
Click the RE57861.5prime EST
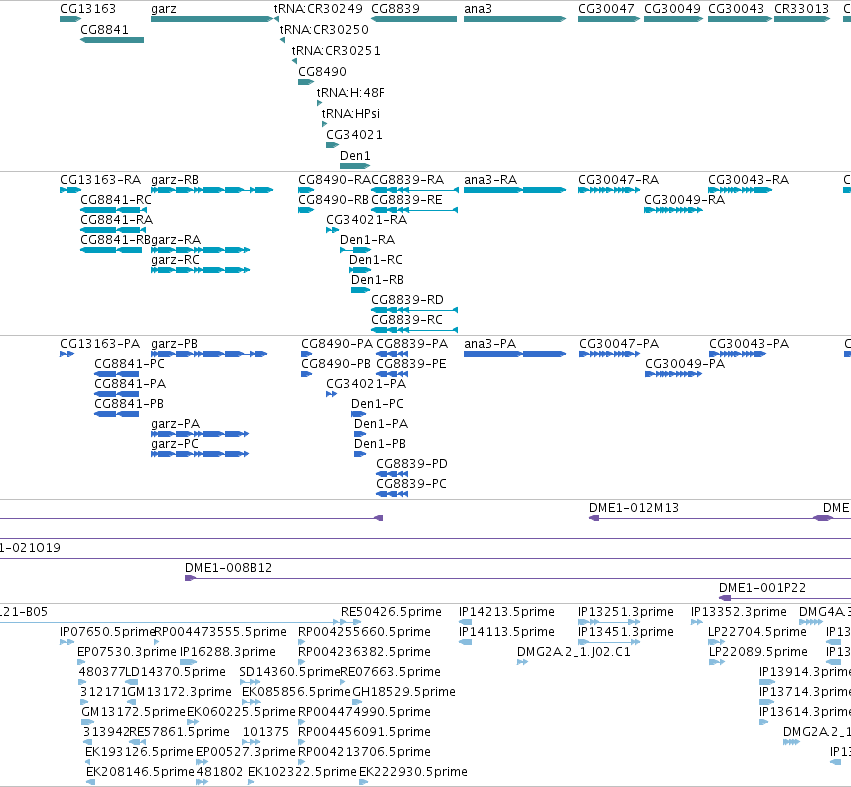click(137, 742)
